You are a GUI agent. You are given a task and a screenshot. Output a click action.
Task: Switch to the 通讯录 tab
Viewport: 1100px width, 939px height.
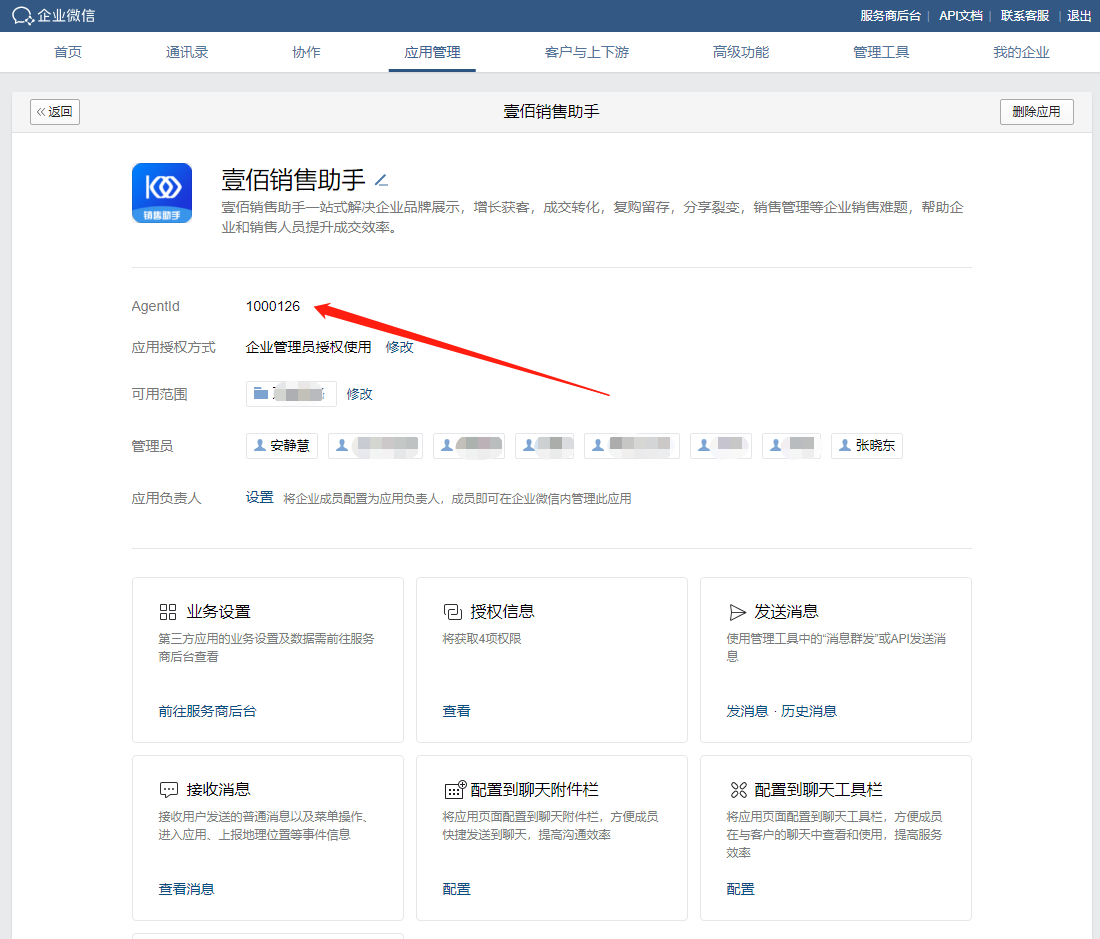click(x=187, y=52)
